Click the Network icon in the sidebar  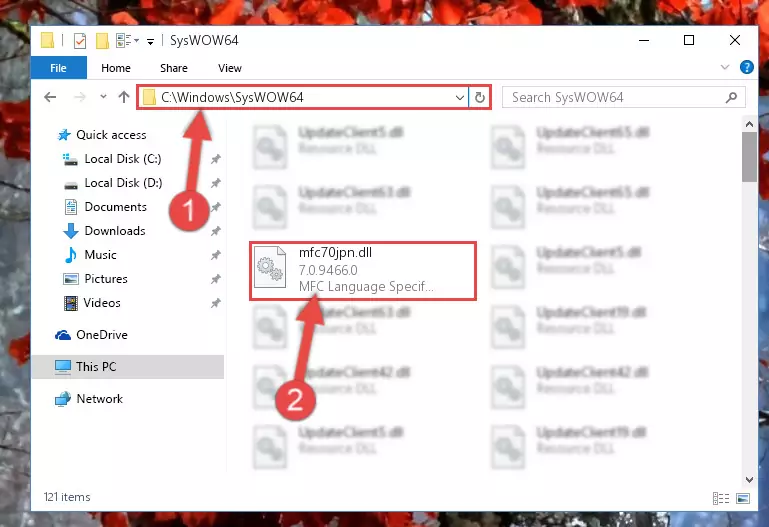coord(63,399)
